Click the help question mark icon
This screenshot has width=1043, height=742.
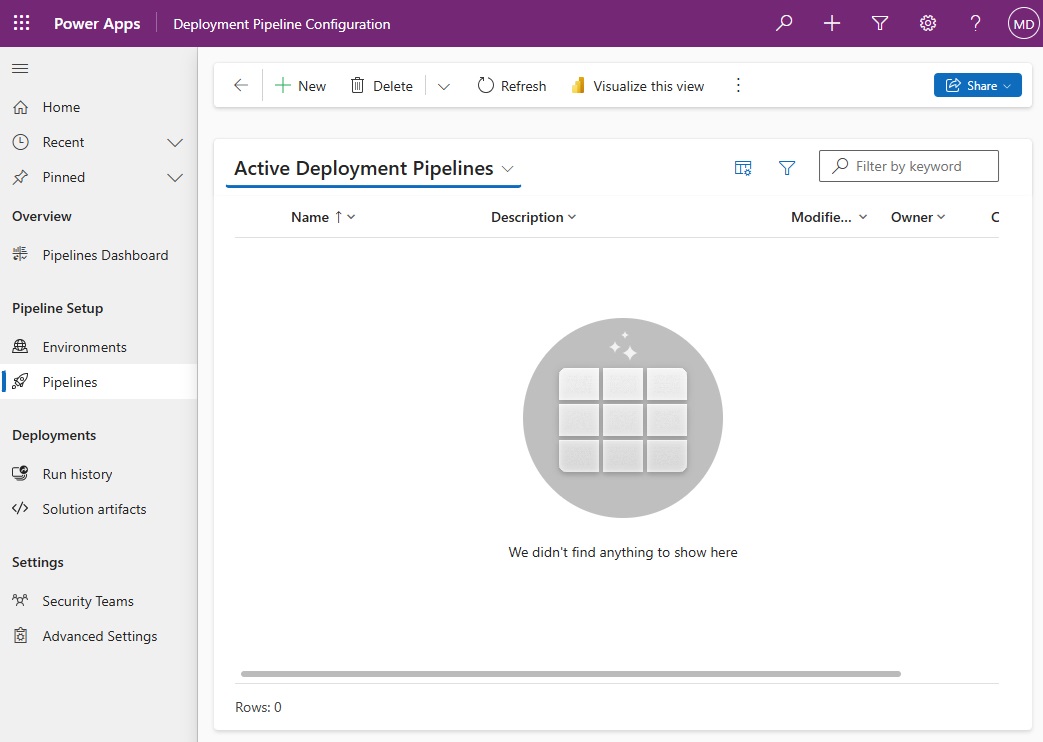[976, 23]
